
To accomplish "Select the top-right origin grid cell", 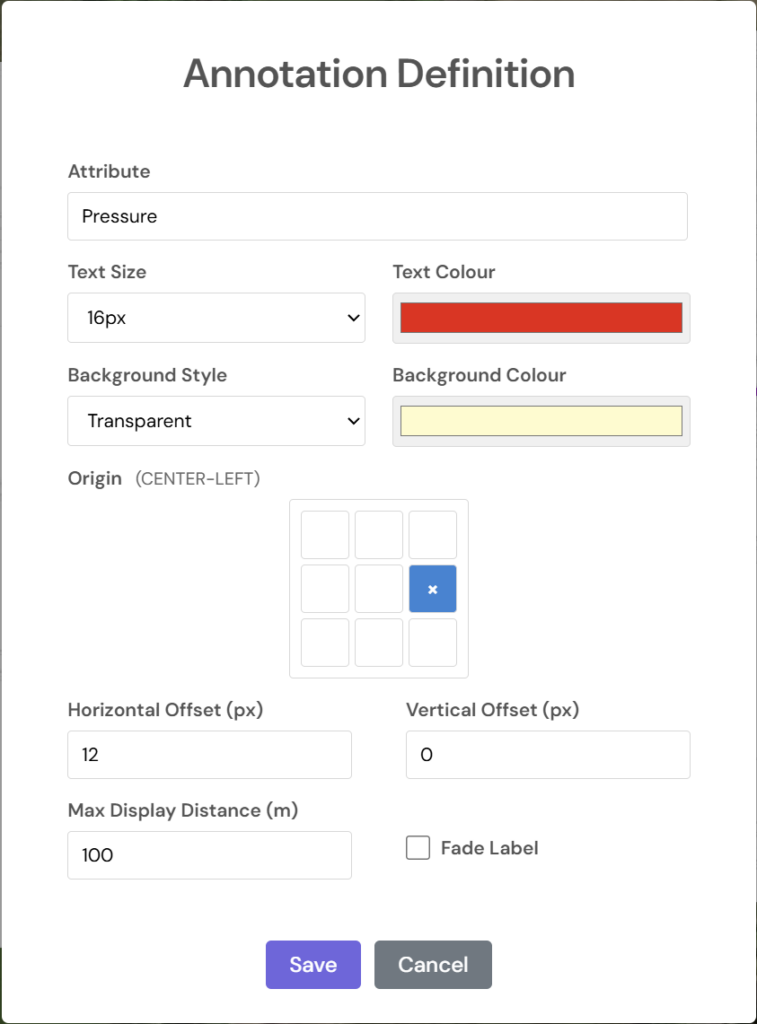I will pos(433,535).
